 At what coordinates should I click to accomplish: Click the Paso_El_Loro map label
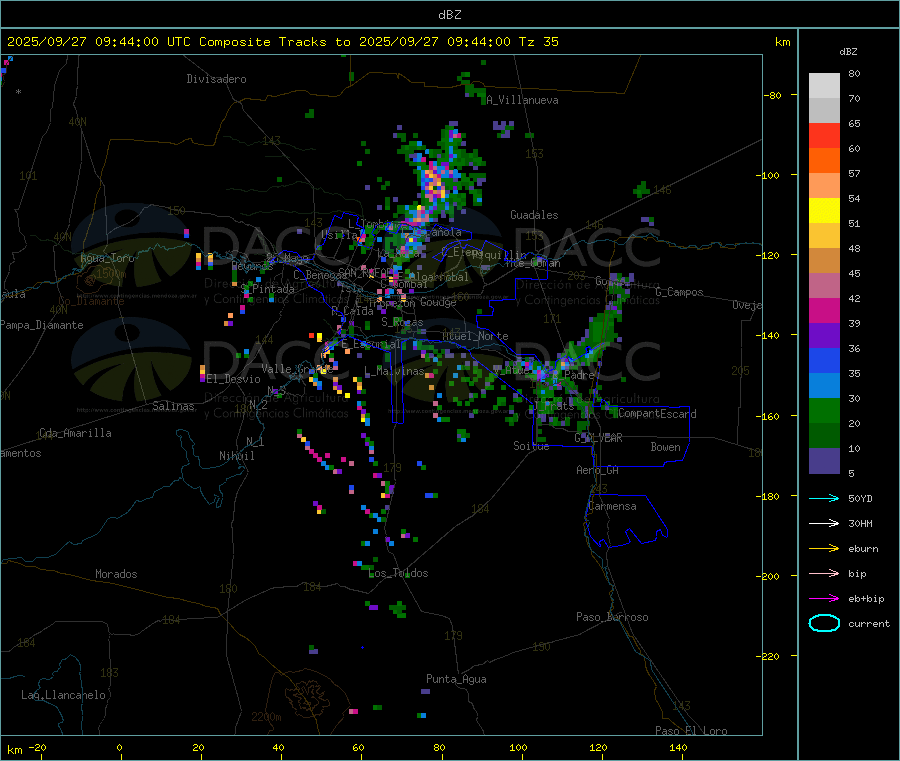(691, 731)
